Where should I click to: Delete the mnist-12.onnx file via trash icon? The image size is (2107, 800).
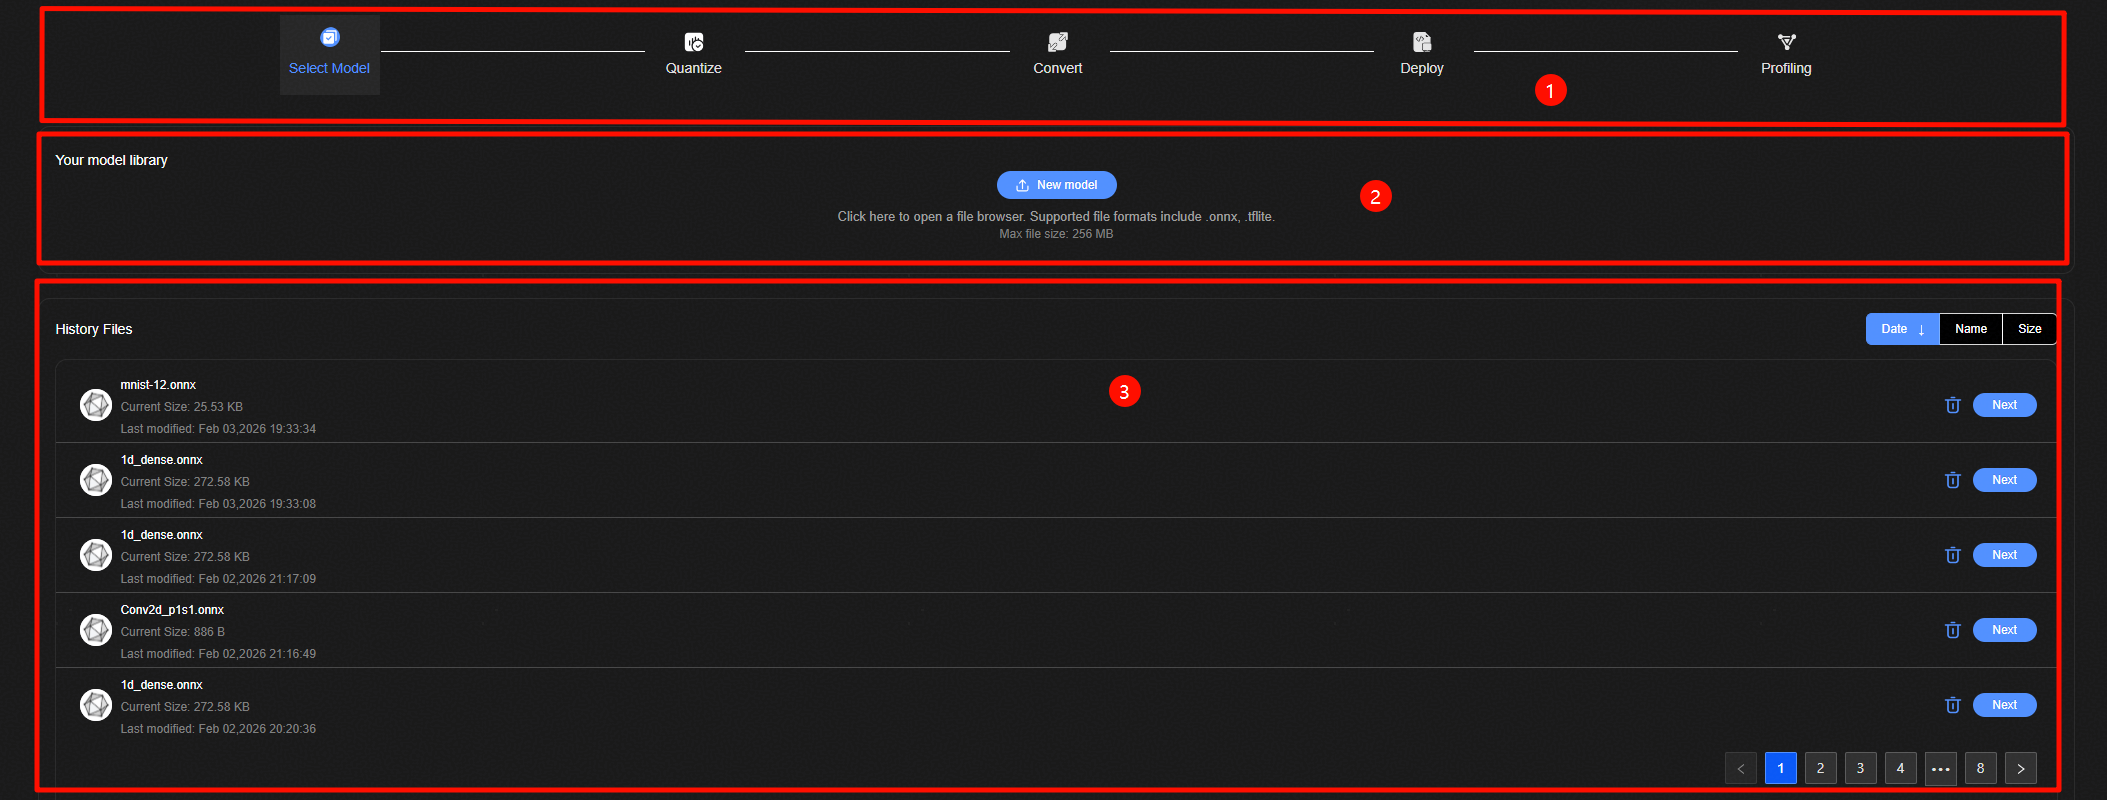[1952, 405]
